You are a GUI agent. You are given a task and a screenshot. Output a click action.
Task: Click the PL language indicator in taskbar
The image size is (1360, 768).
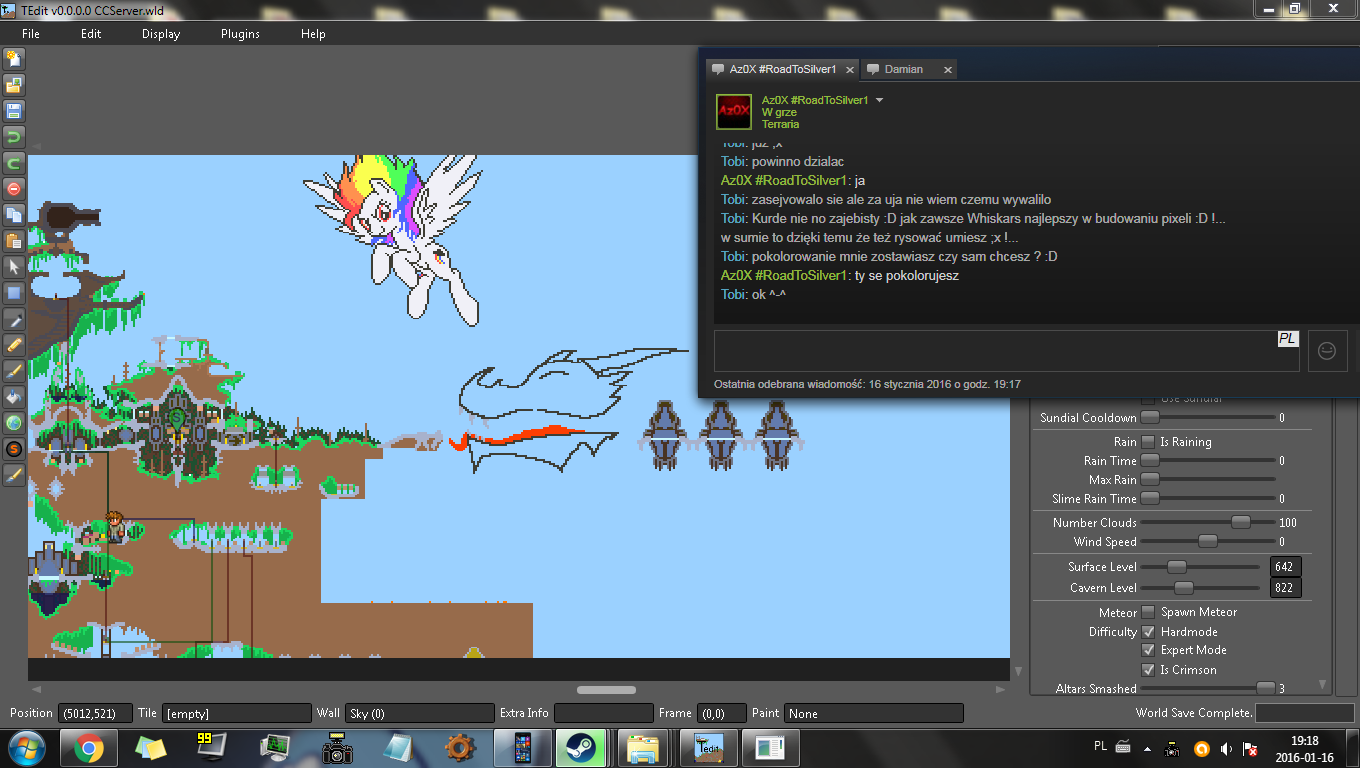(1100, 746)
